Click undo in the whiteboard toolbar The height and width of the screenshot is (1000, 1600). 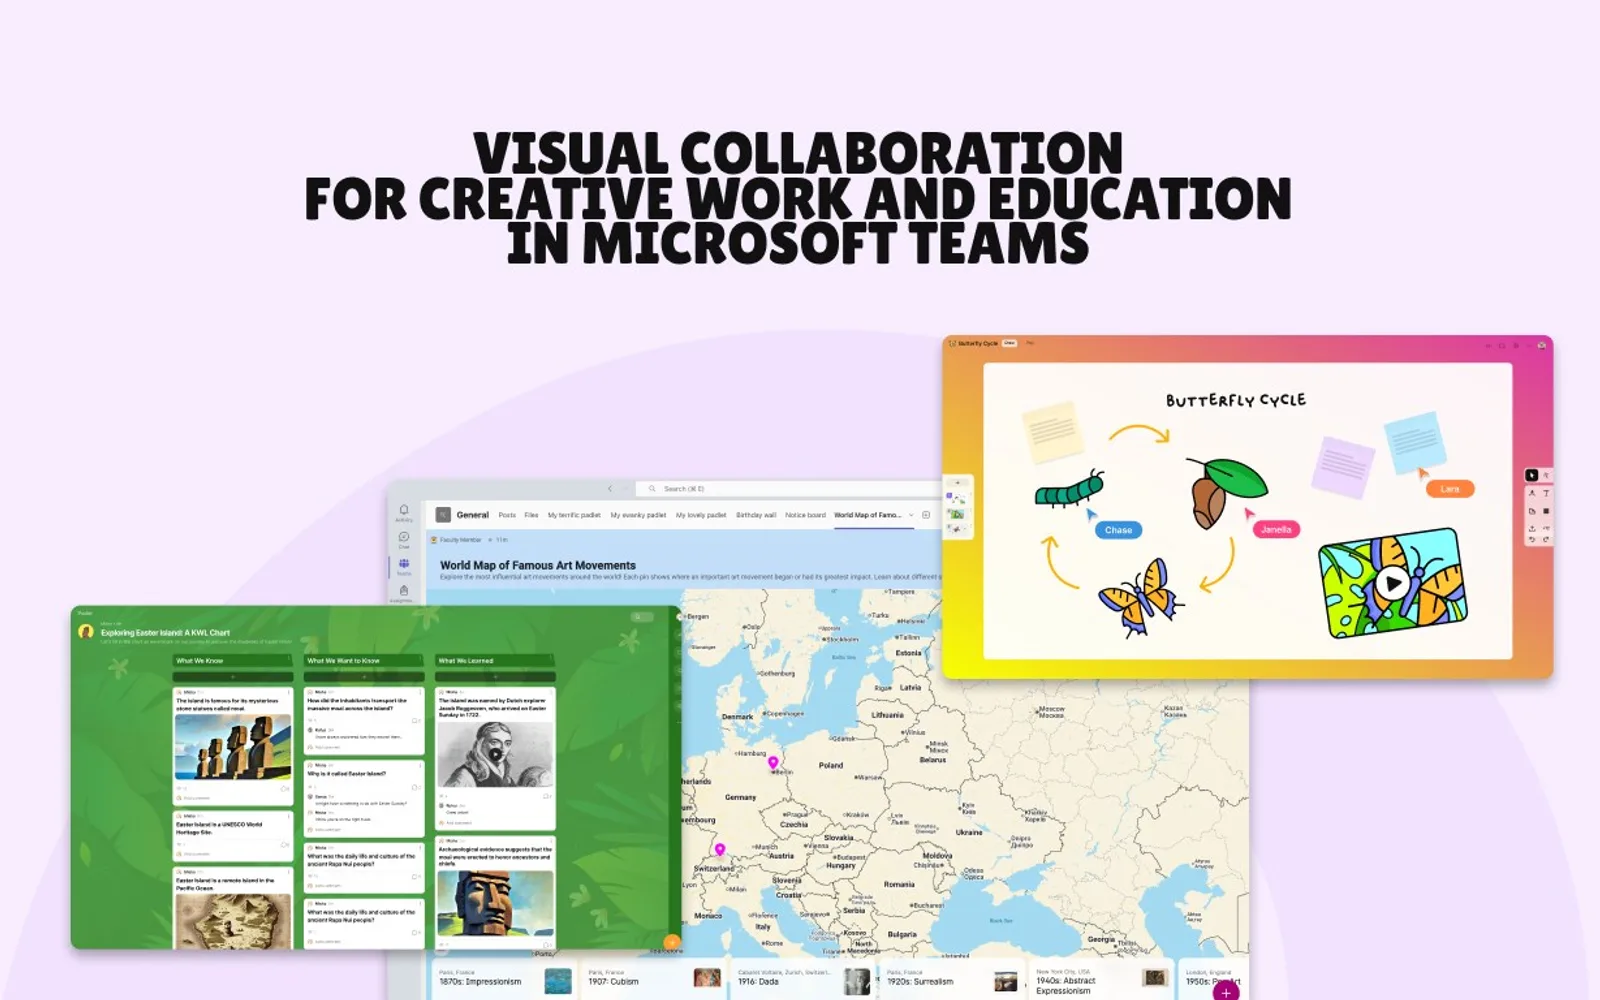point(1532,539)
